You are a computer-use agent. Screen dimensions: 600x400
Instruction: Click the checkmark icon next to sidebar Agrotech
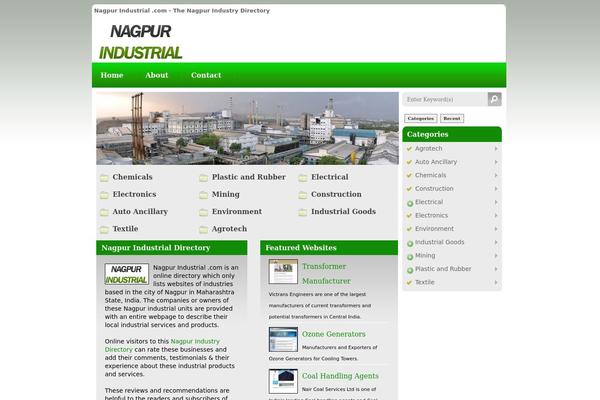tap(409, 149)
